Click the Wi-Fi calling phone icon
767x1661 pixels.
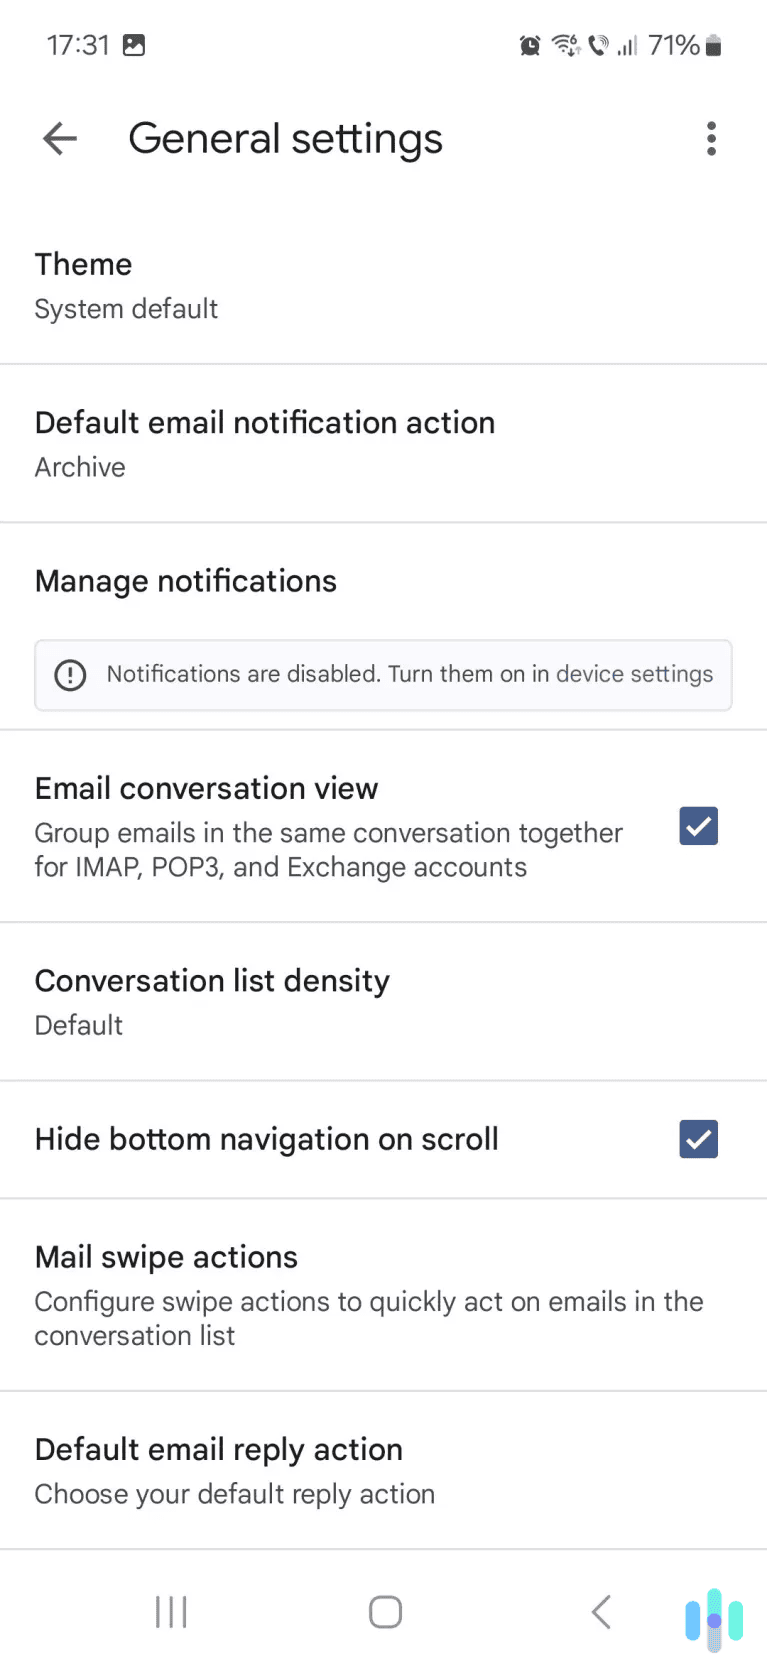coord(599,45)
